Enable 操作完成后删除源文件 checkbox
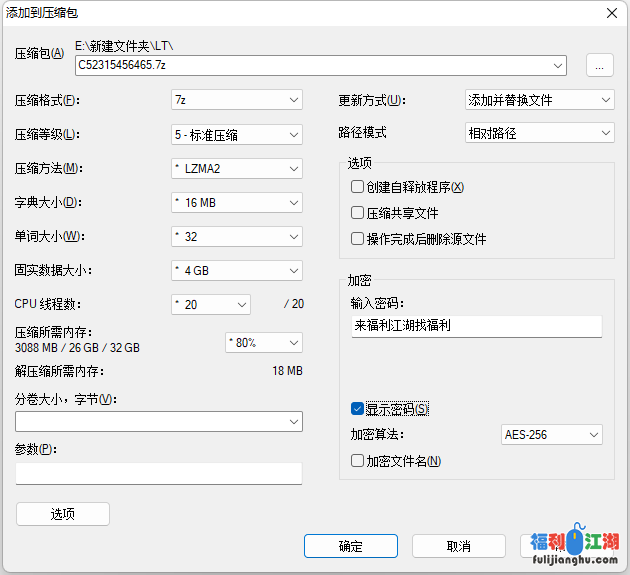The height and width of the screenshot is (575, 630). tap(357, 239)
